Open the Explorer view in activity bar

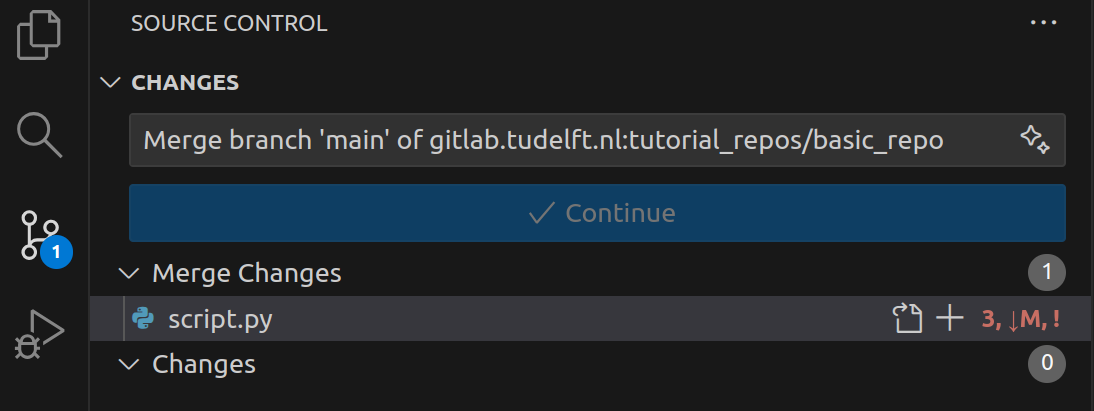(x=41, y=33)
